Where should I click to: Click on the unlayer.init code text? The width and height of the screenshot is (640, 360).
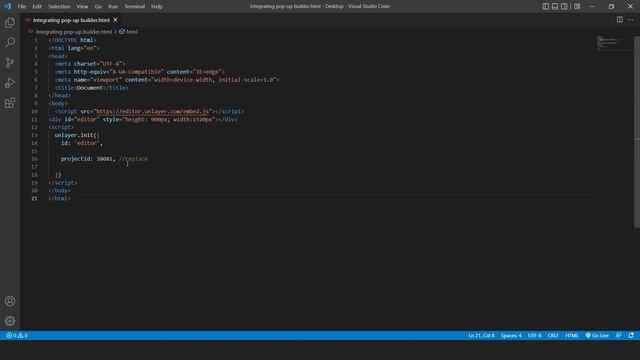(77, 135)
